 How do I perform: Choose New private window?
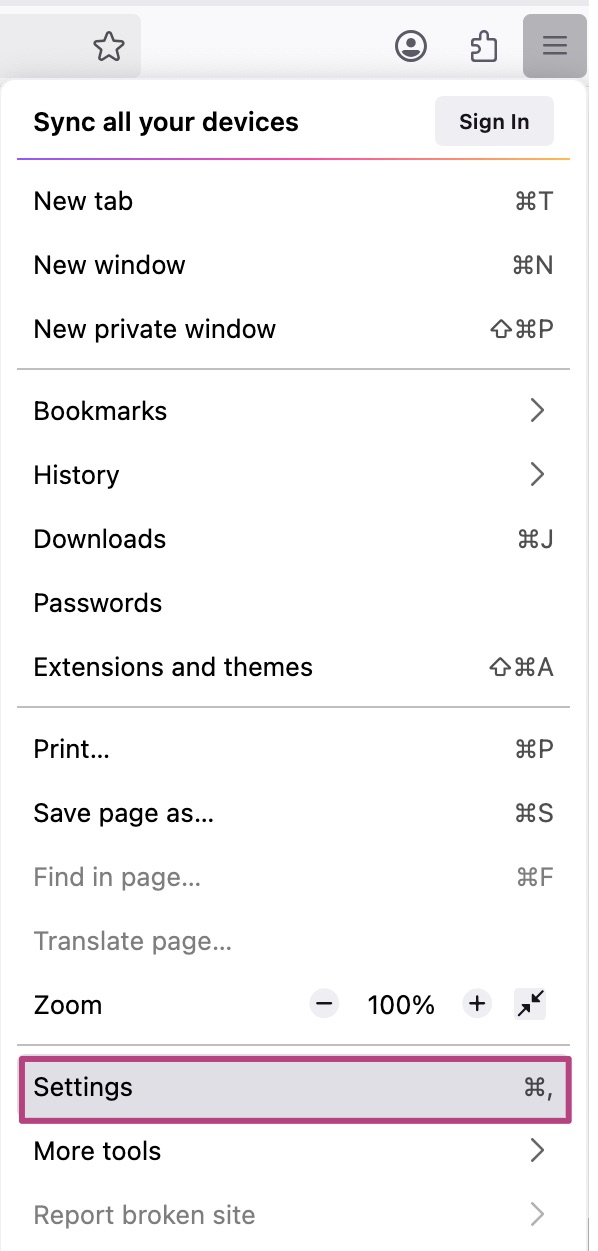click(294, 329)
